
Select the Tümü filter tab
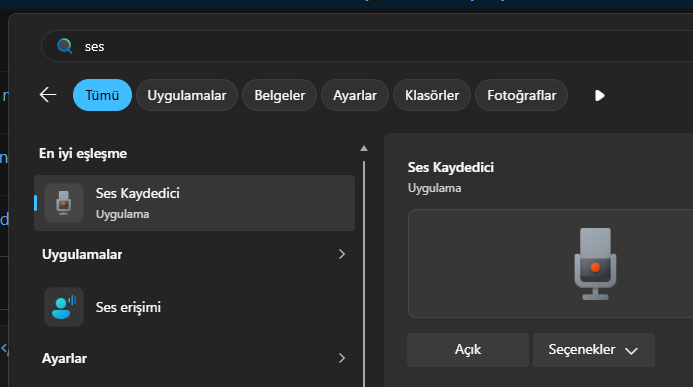pos(102,95)
